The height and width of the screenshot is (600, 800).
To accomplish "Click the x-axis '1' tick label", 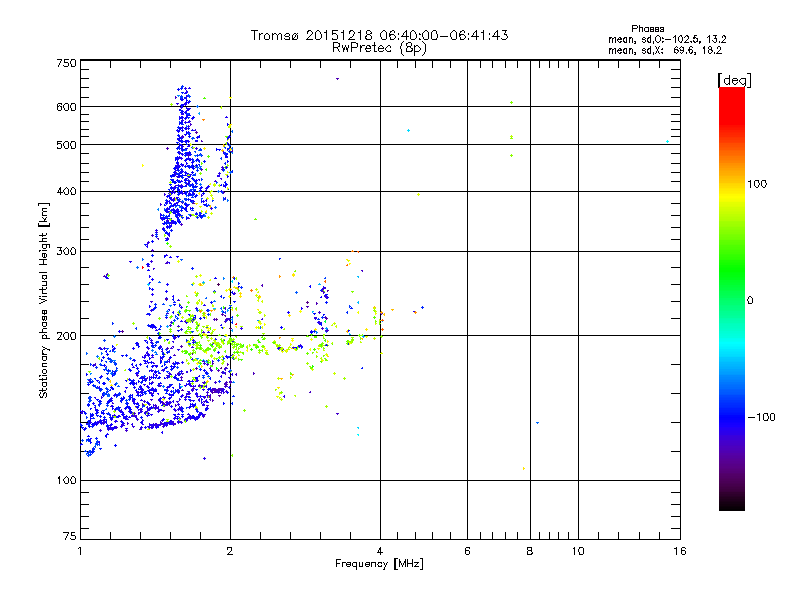I will click(x=80, y=551).
